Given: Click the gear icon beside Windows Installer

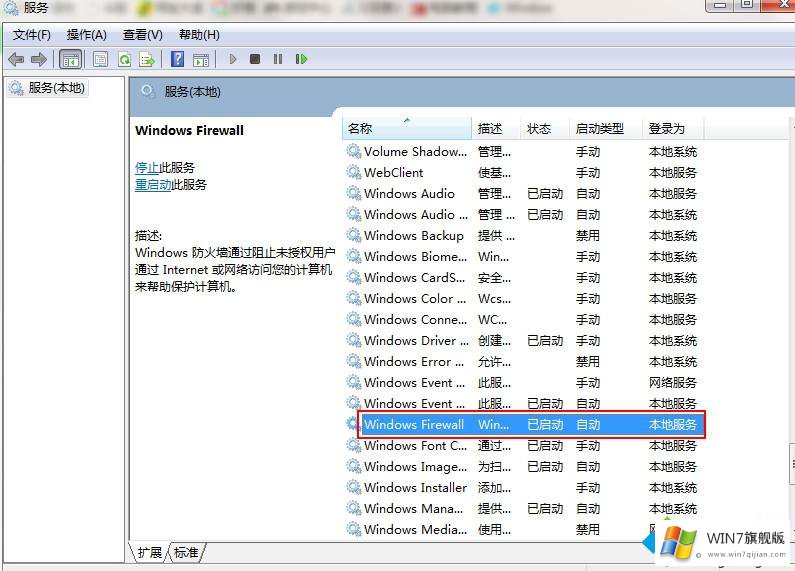Looking at the screenshot, I should tap(353, 488).
